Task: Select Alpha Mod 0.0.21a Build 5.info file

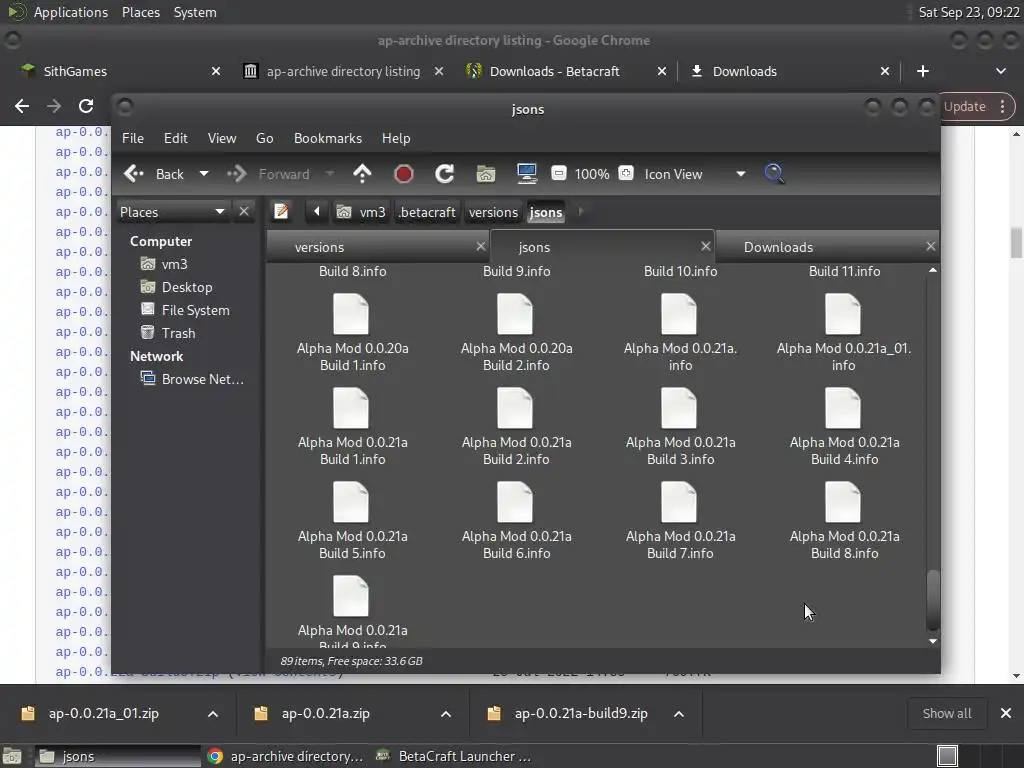Action: tap(352, 521)
